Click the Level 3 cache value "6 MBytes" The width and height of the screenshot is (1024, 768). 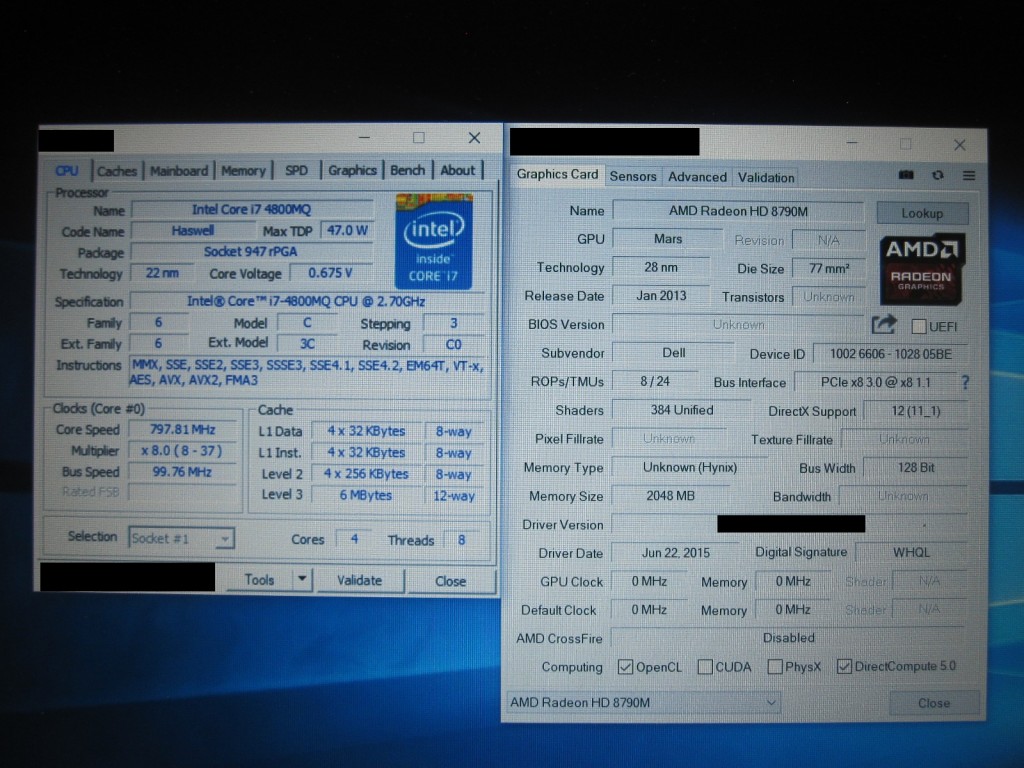point(366,495)
